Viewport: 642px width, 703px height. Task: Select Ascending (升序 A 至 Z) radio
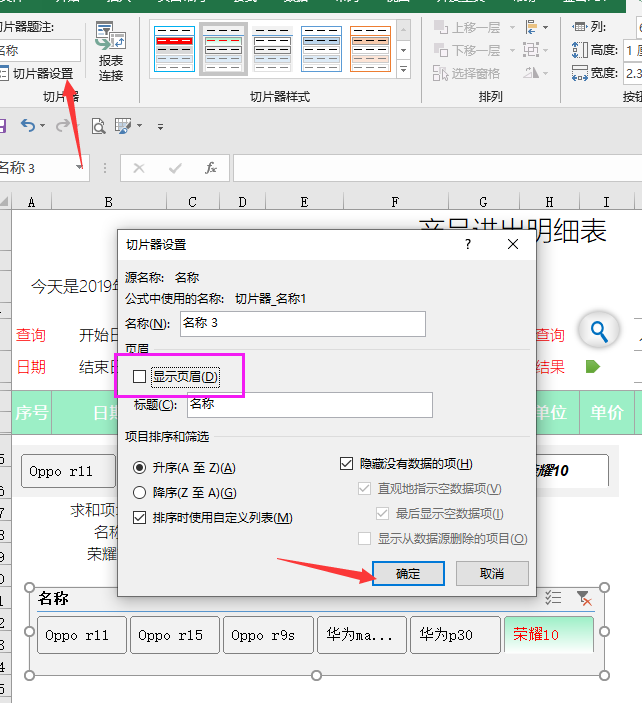139,468
